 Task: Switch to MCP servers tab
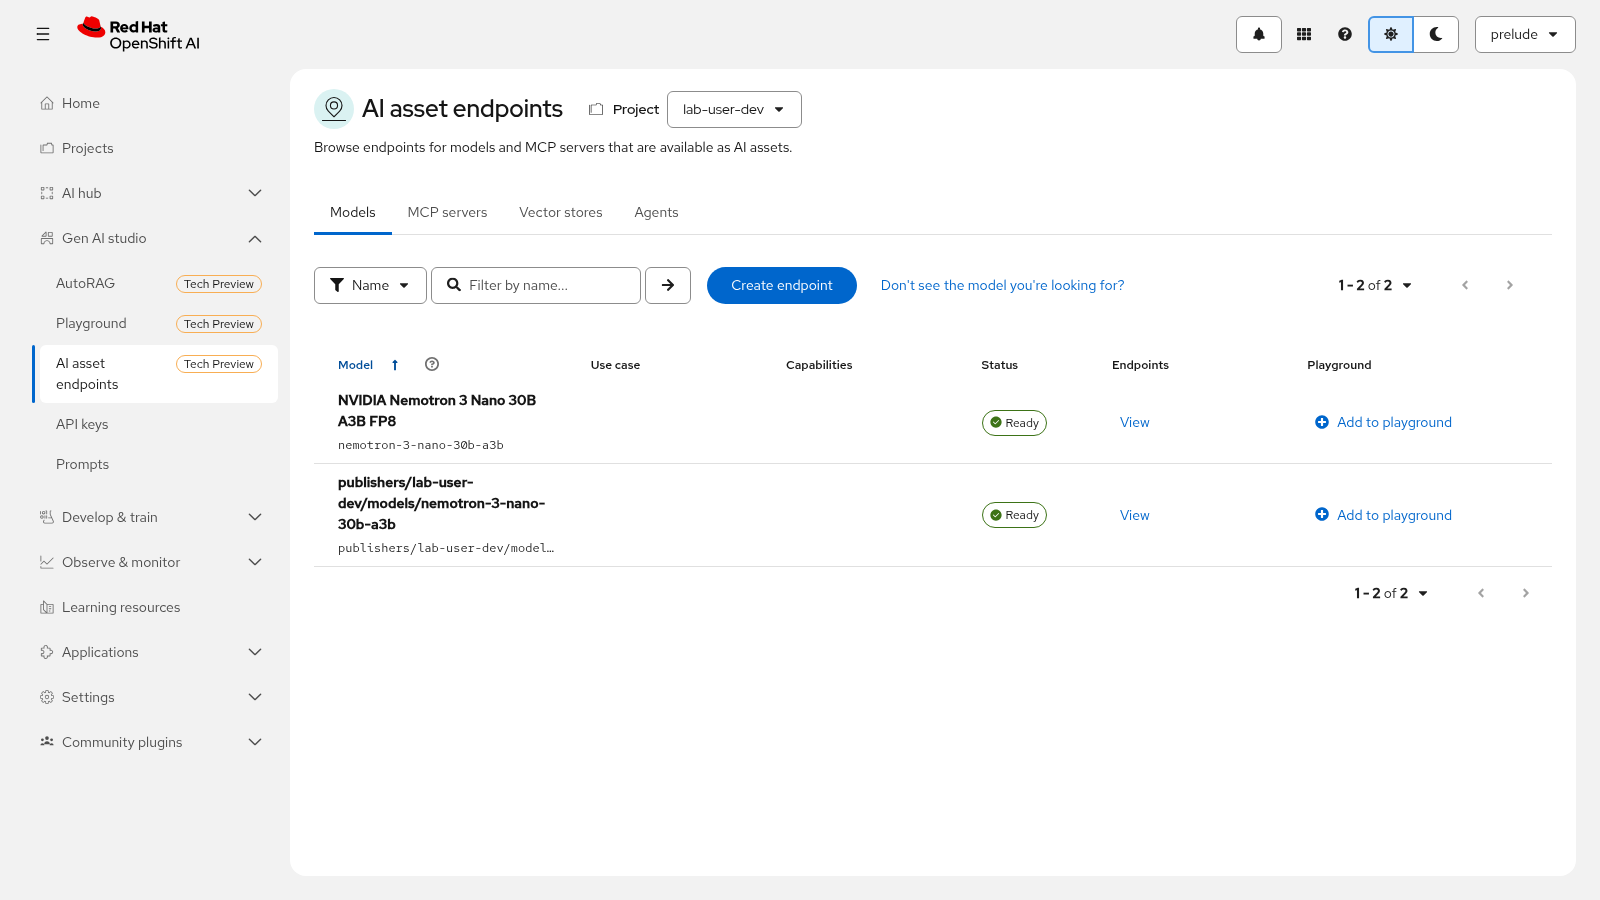click(447, 212)
